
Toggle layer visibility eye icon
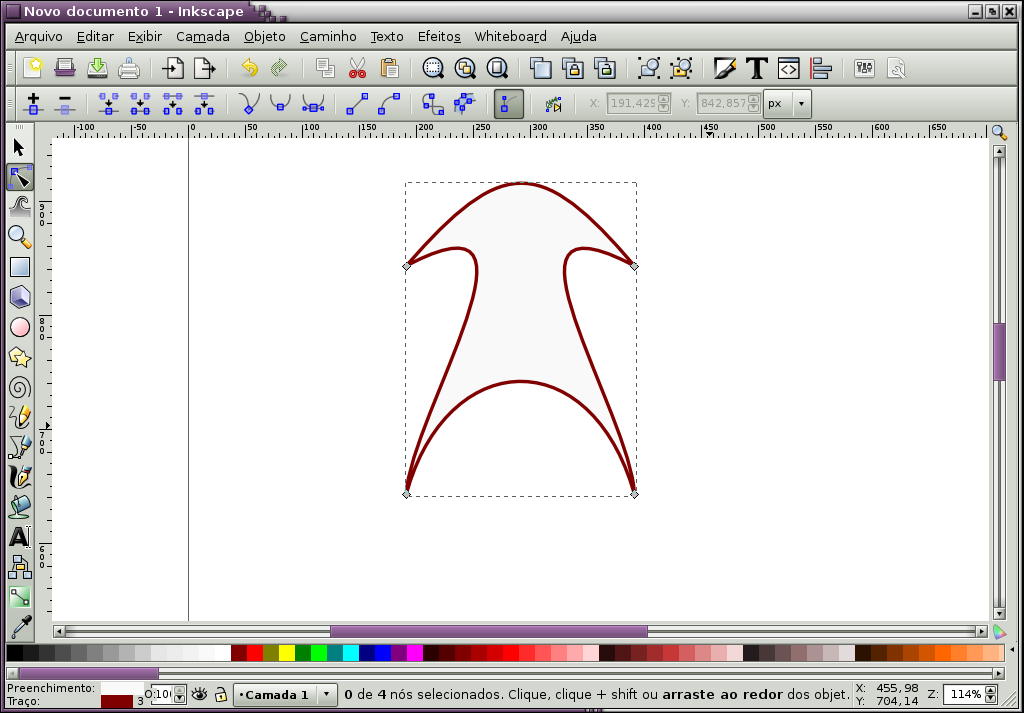199,694
